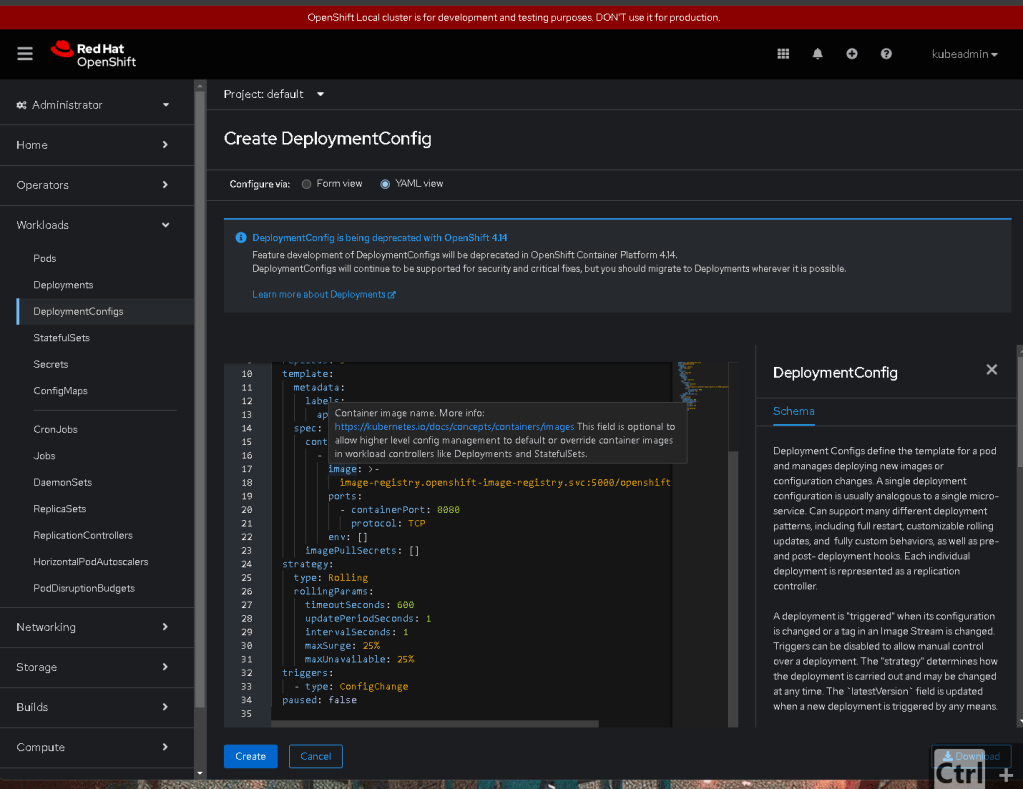Go to StatefulSets in sidebar
Image resolution: width=1023 pixels, height=789 pixels.
(x=61, y=338)
